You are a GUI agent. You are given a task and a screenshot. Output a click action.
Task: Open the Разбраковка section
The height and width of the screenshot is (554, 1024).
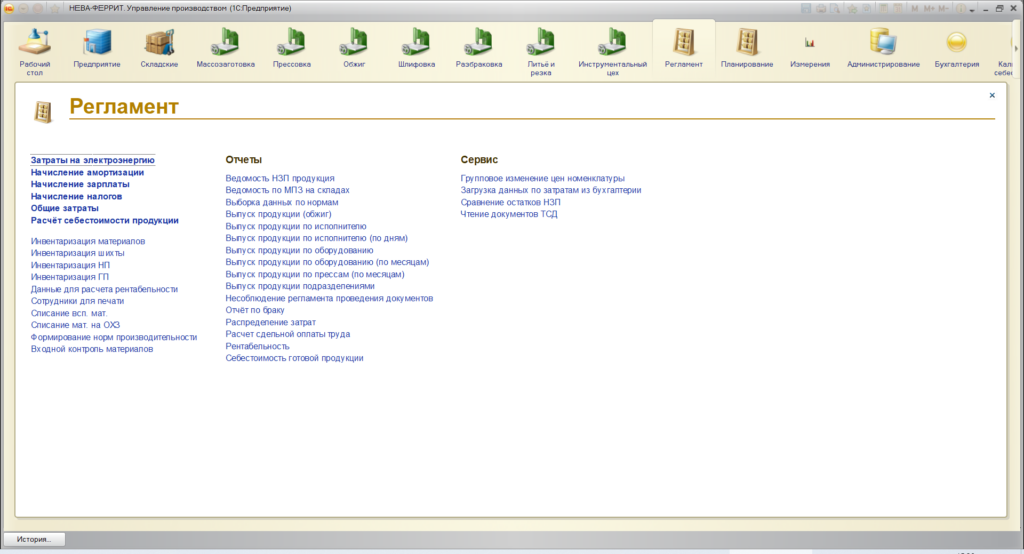pos(479,48)
